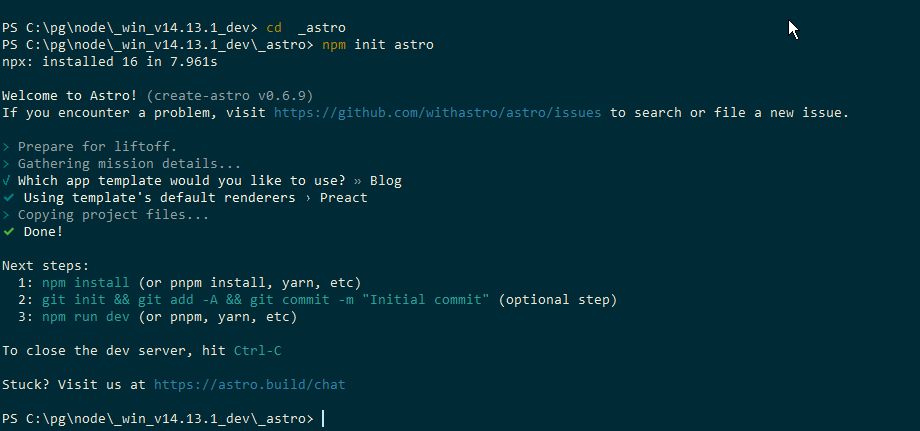Screen dimensions: 920x431
Task: Click the checkmark before "Using template's default renderers"
Action: point(8,198)
